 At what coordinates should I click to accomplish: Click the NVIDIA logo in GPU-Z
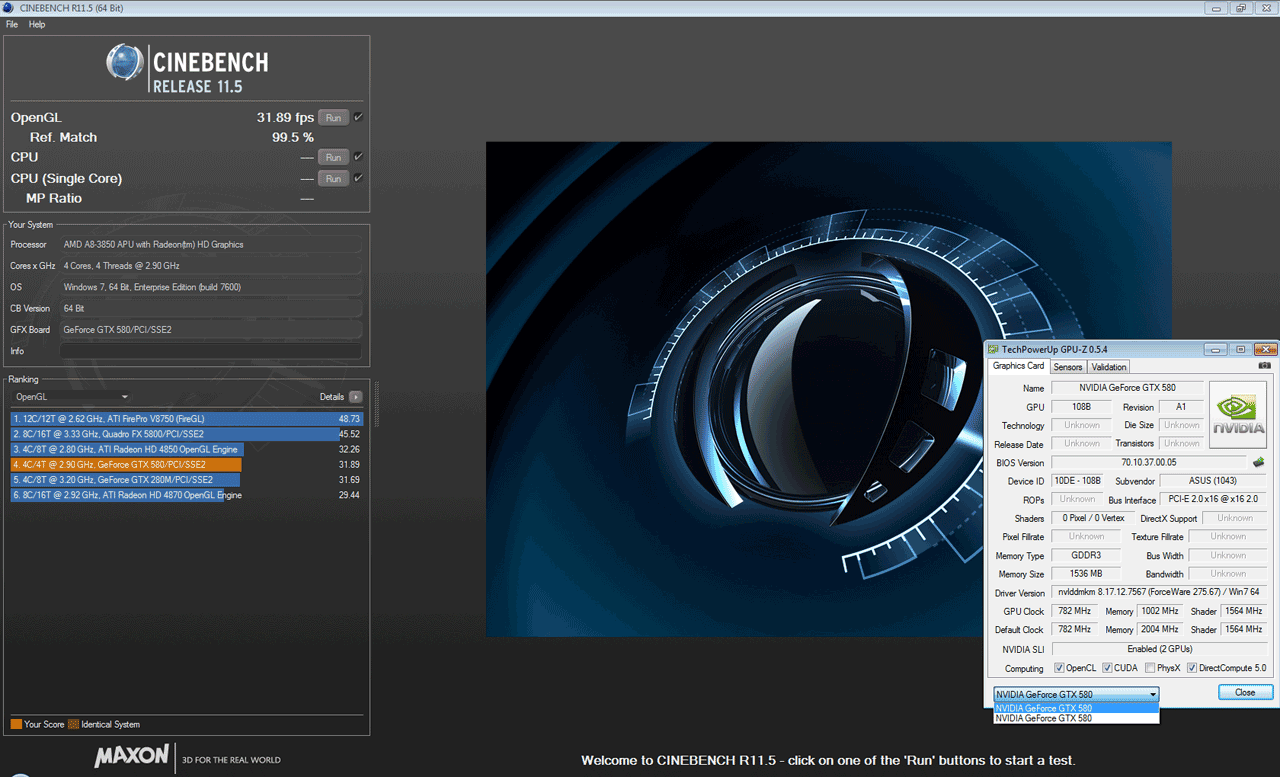coord(1238,415)
